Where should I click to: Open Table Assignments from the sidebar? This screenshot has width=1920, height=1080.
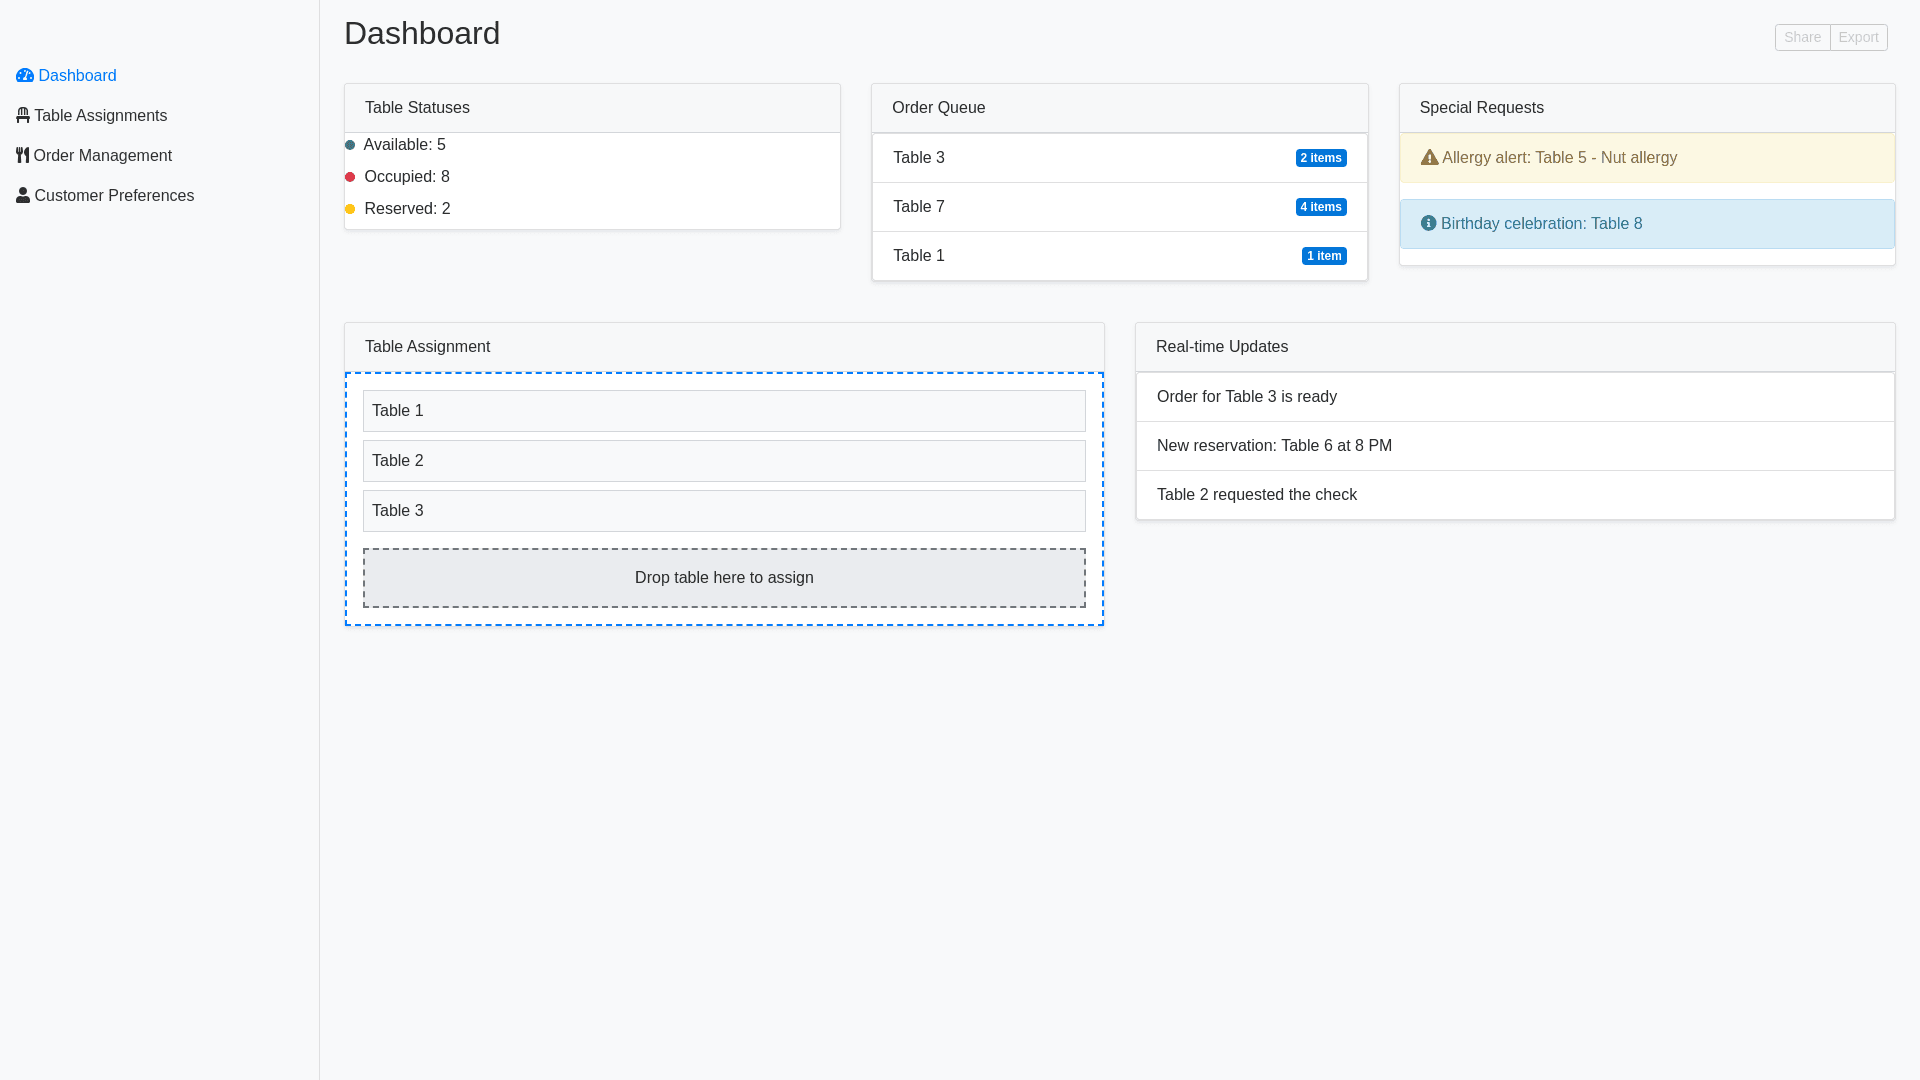point(100,116)
